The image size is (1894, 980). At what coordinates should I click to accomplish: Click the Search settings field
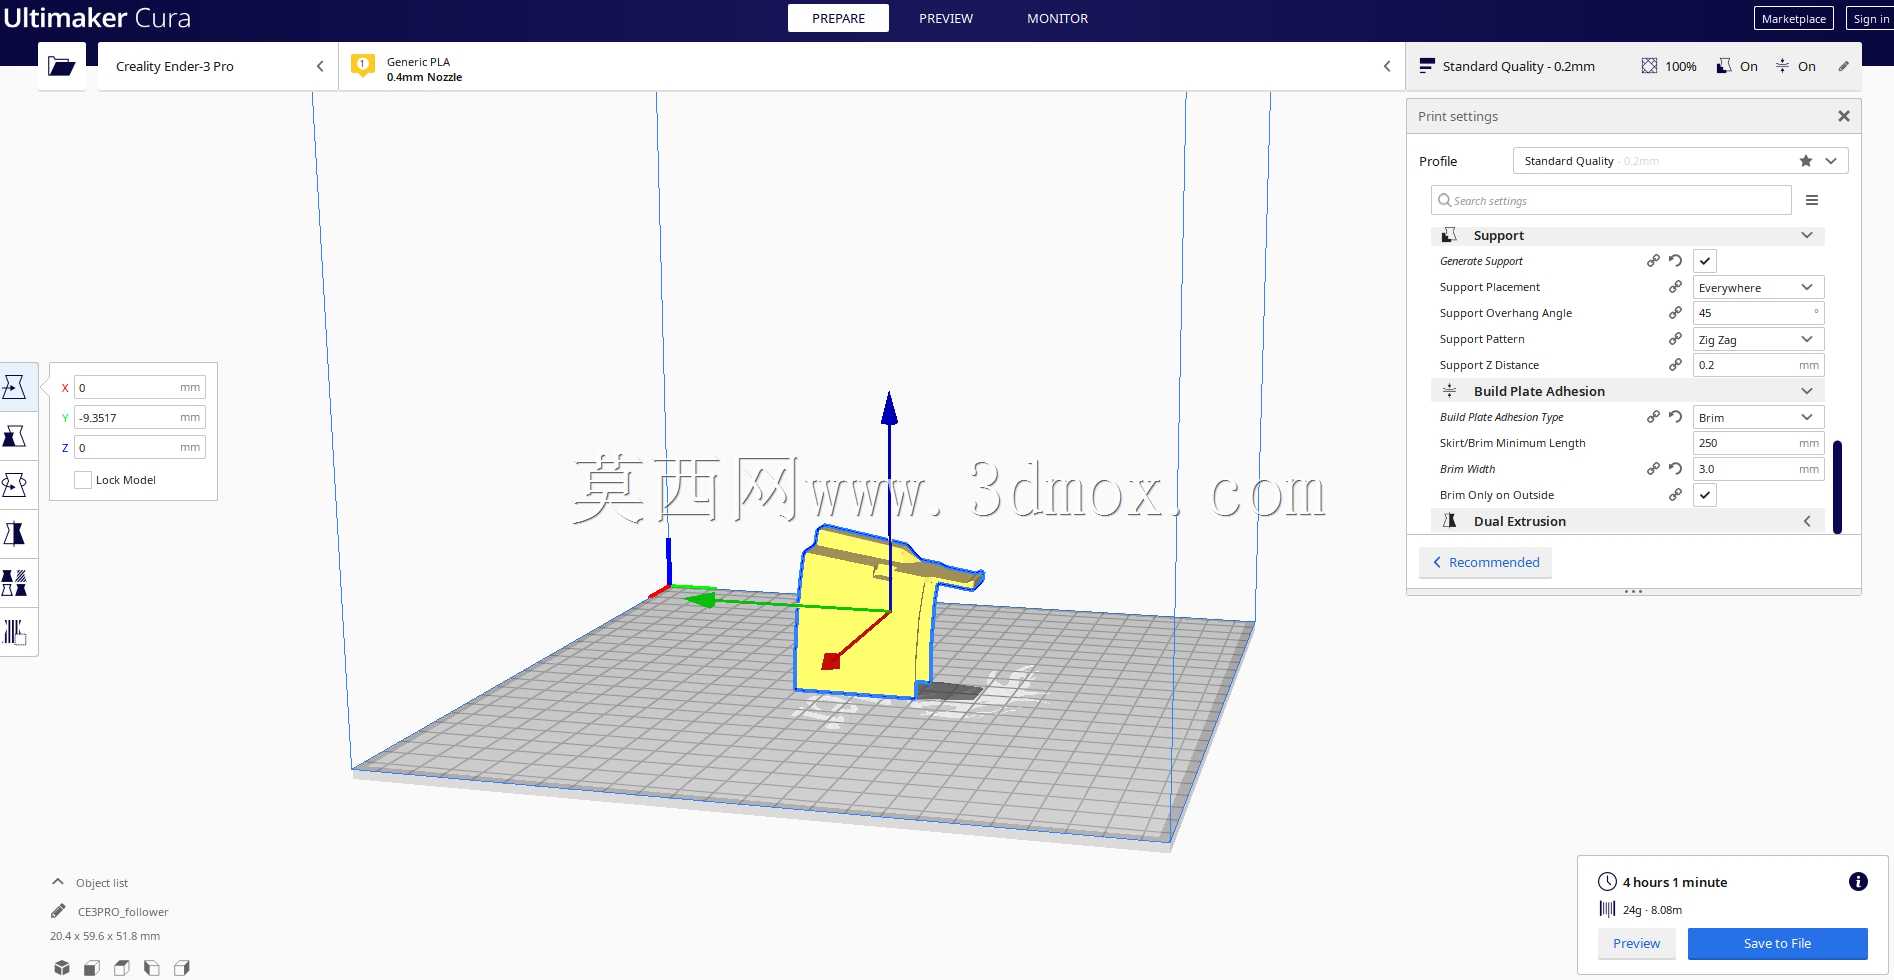pyautogui.click(x=1611, y=200)
